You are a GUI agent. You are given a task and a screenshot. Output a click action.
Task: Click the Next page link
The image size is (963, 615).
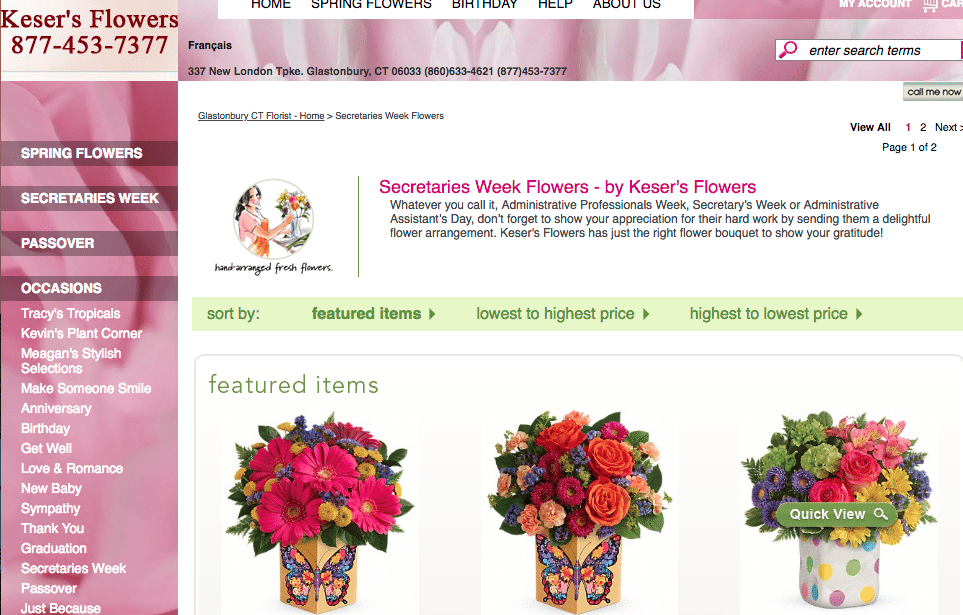point(948,127)
